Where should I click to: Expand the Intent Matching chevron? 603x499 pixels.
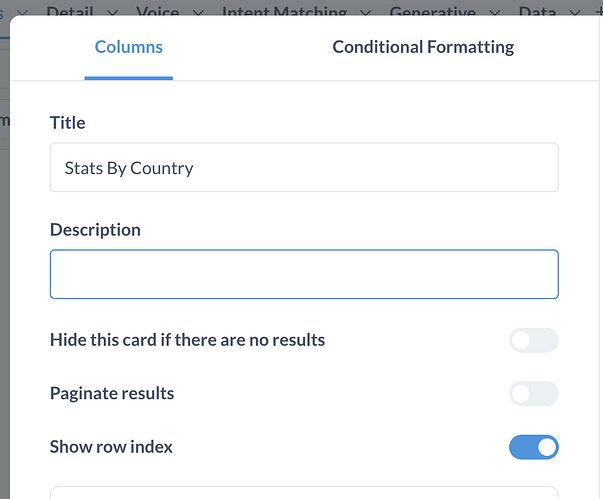[365, 12]
